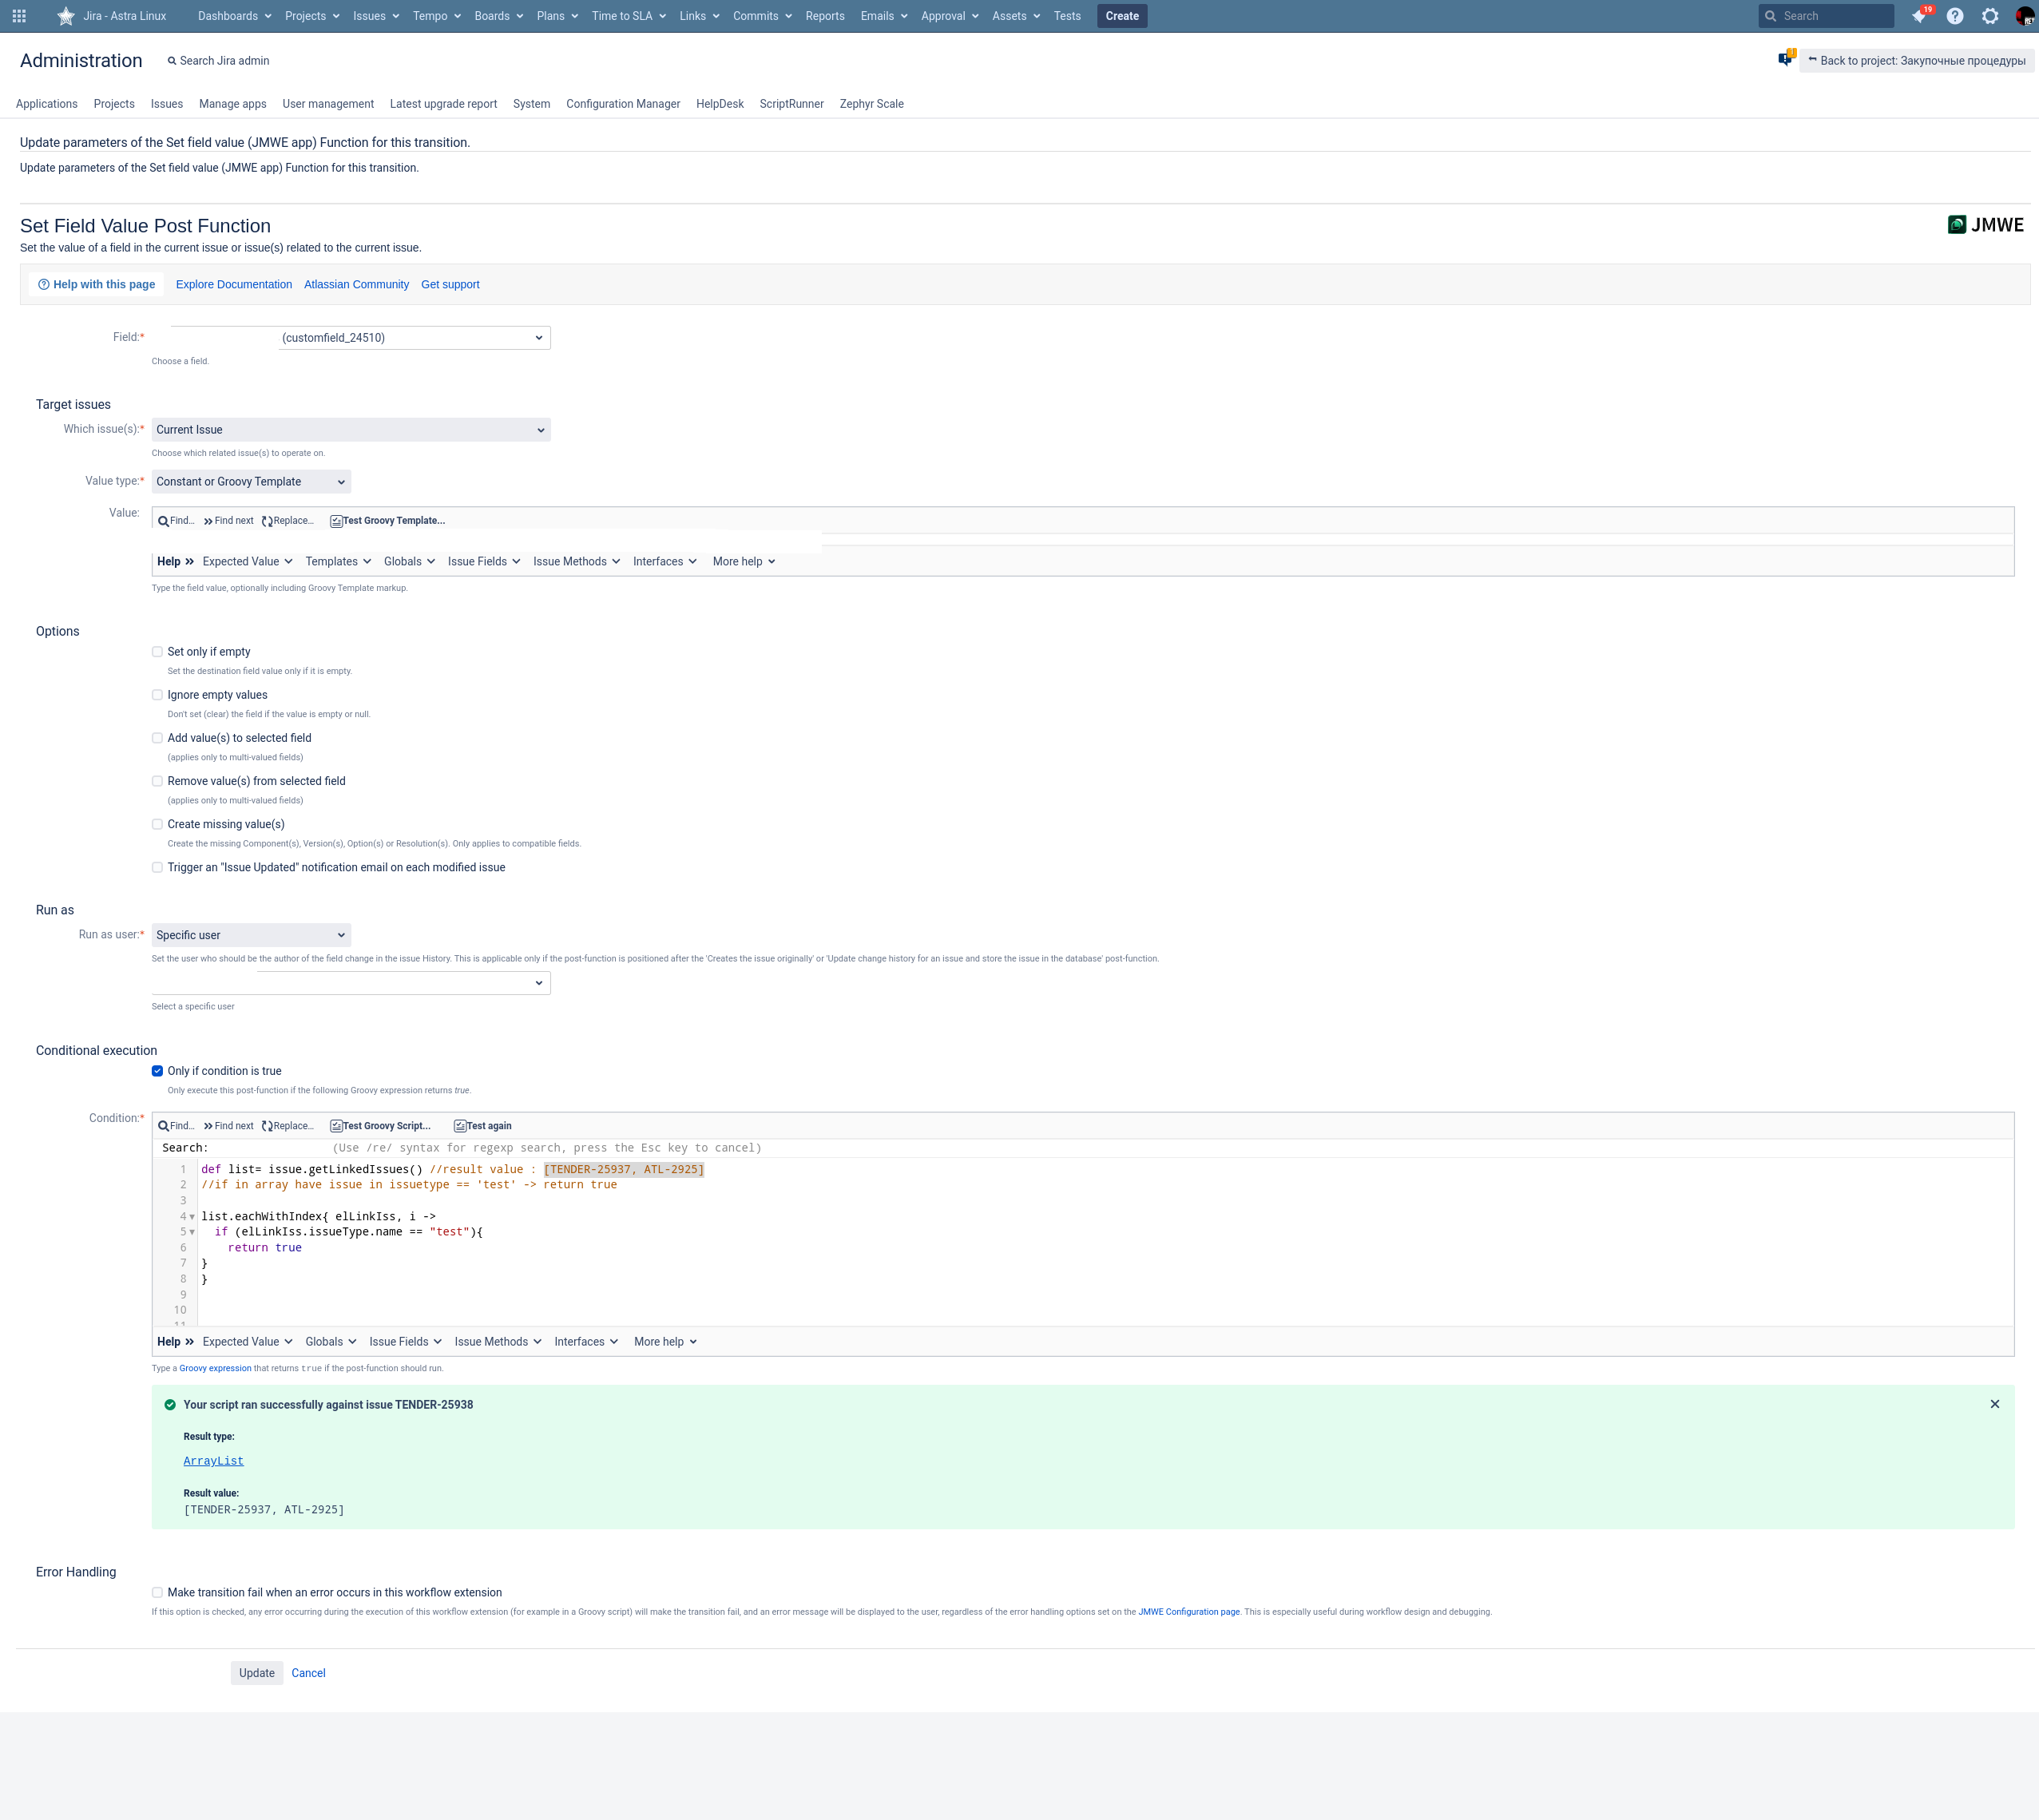The image size is (2039, 1820).
Task: Enable Create missing value(s) checkbox
Action: (157, 824)
